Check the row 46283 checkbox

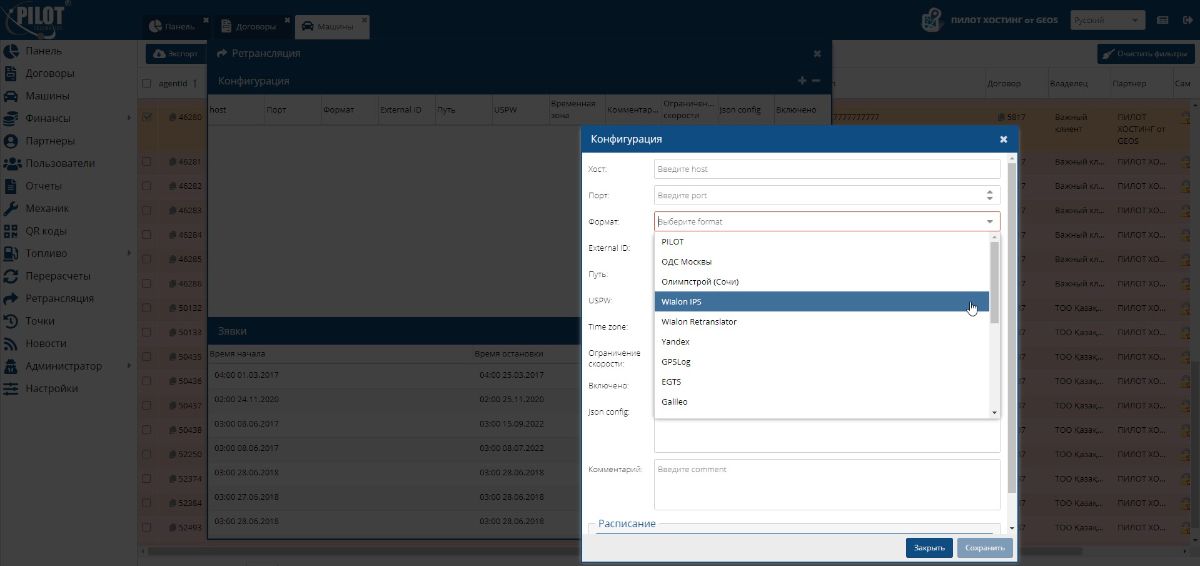pyautogui.click(x=148, y=210)
